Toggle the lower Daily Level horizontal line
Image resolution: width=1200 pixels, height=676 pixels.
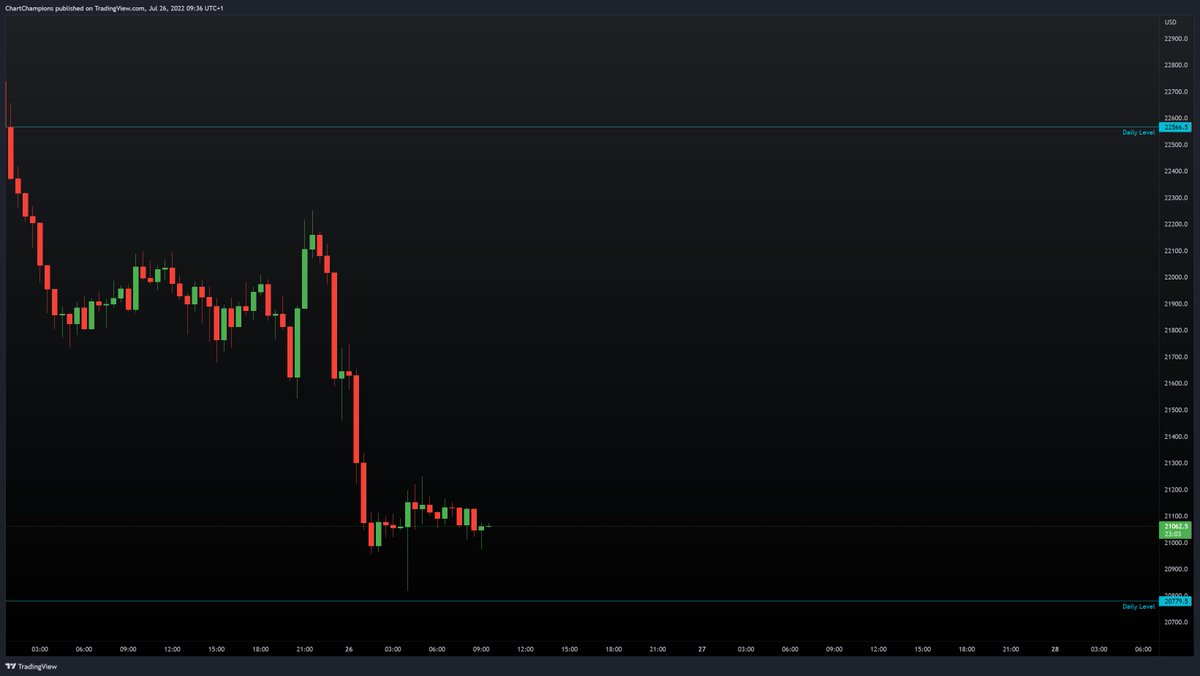click(x=600, y=601)
